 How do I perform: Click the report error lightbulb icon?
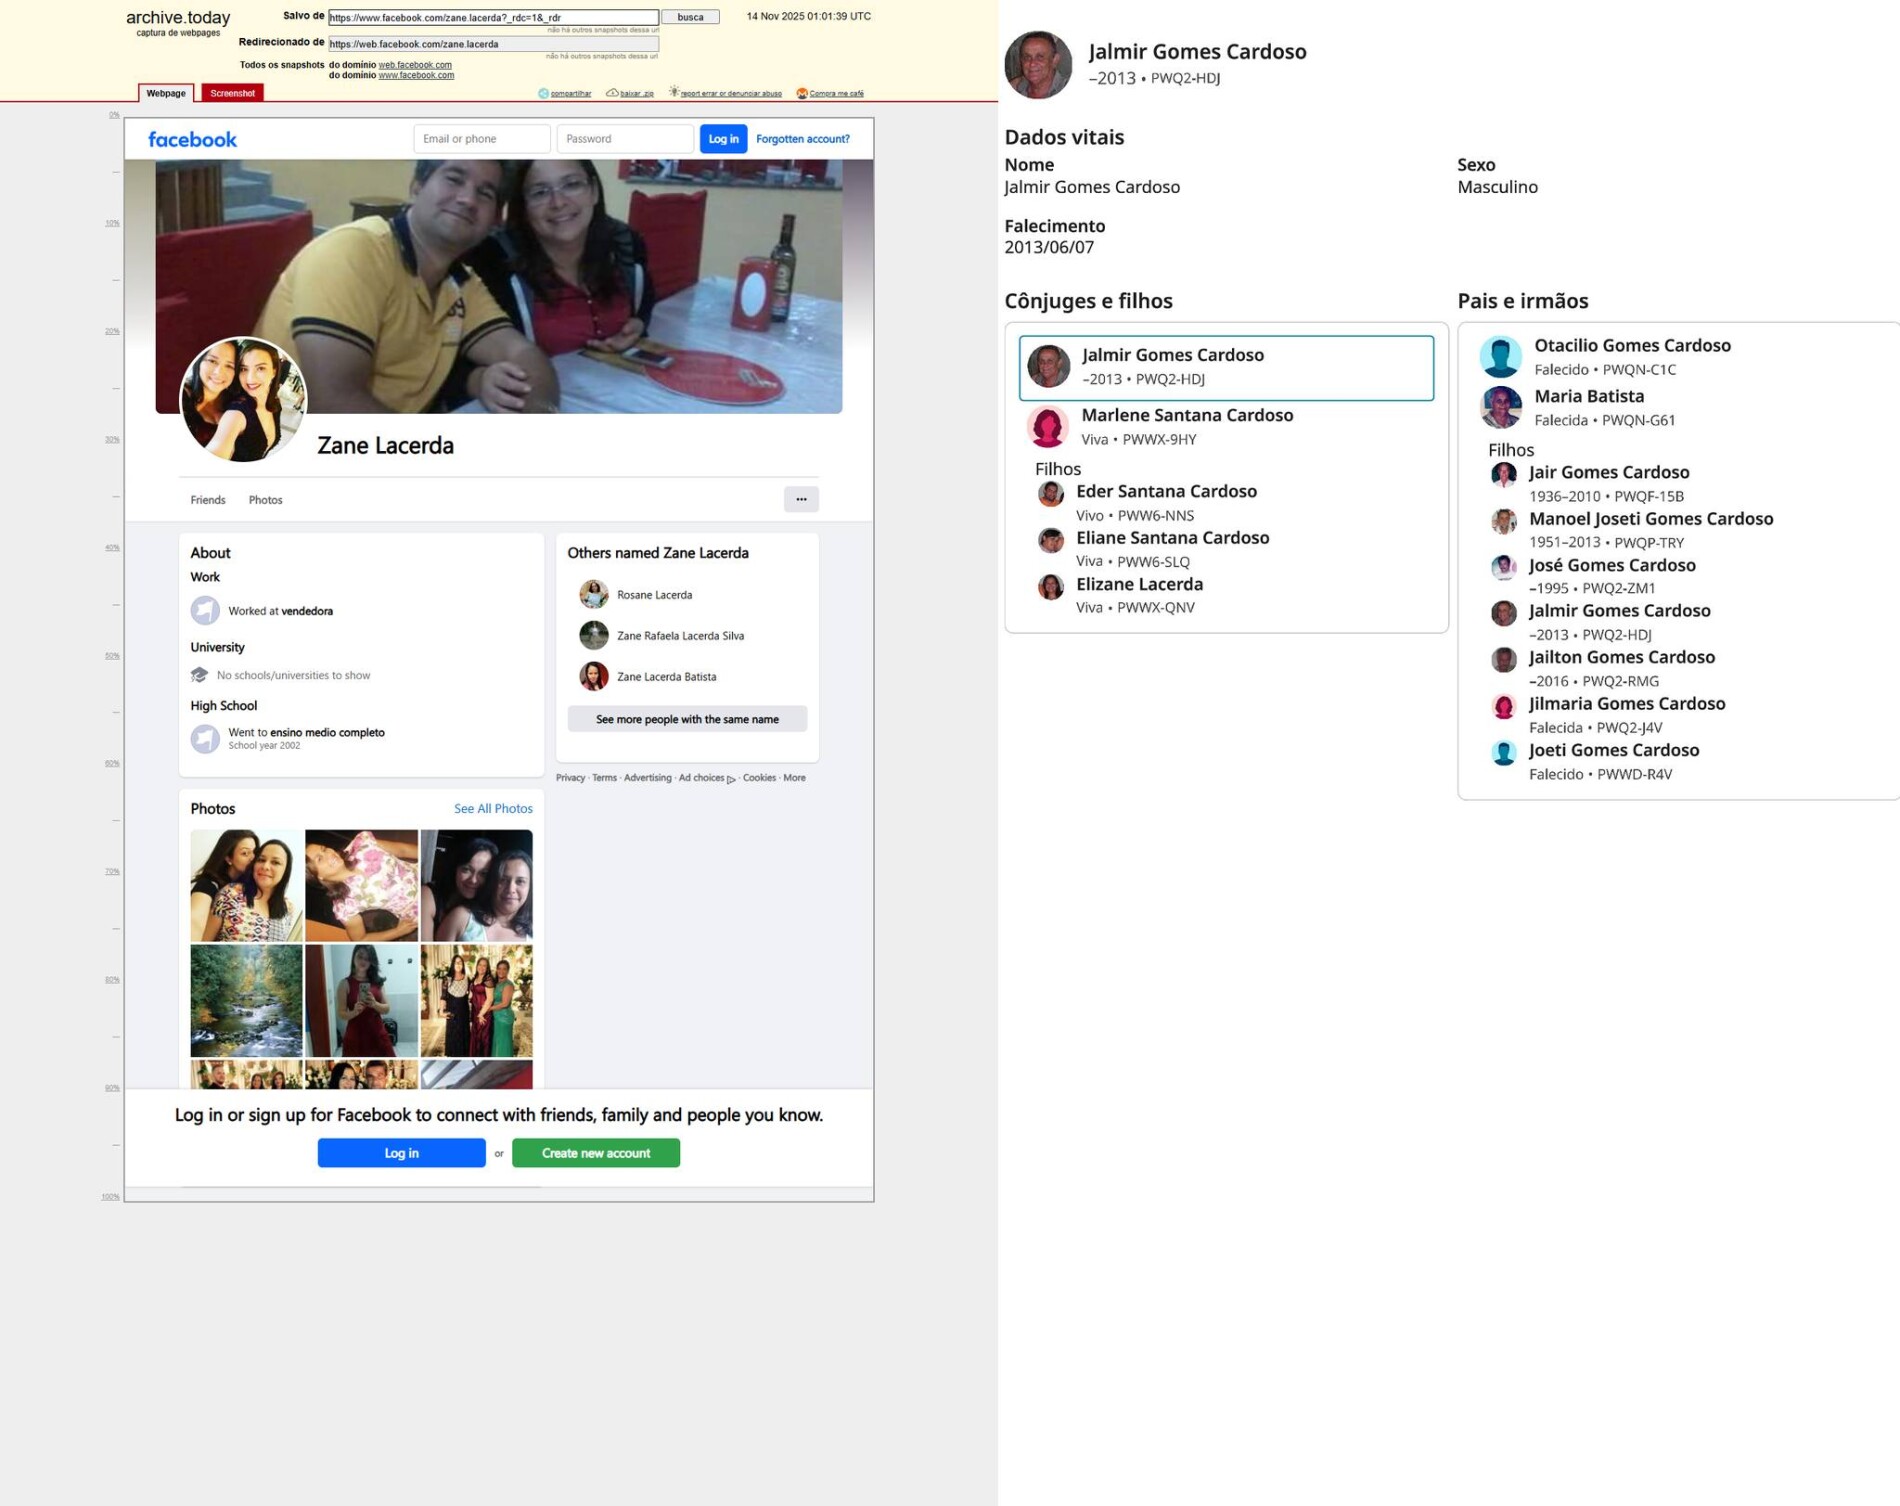(674, 92)
